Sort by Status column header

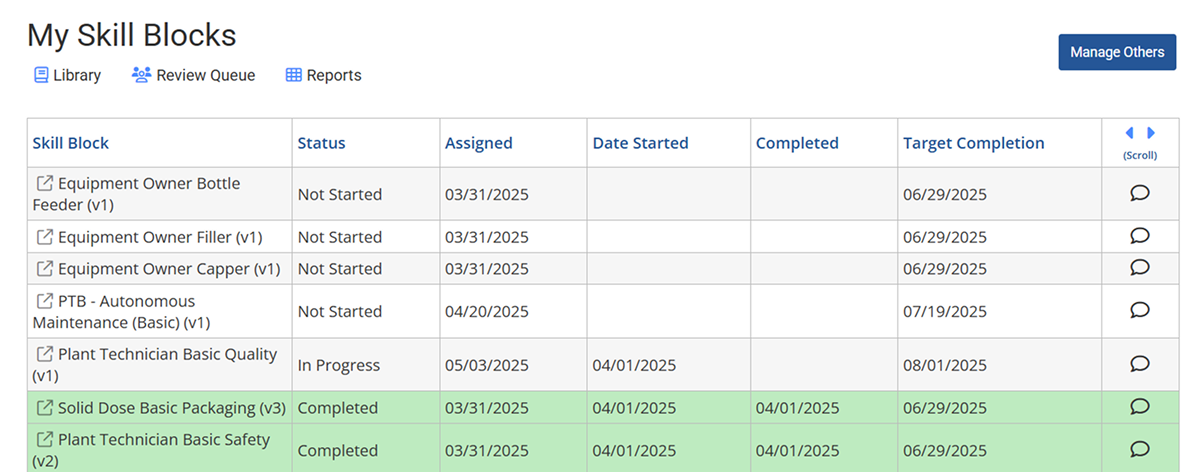(321, 143)
